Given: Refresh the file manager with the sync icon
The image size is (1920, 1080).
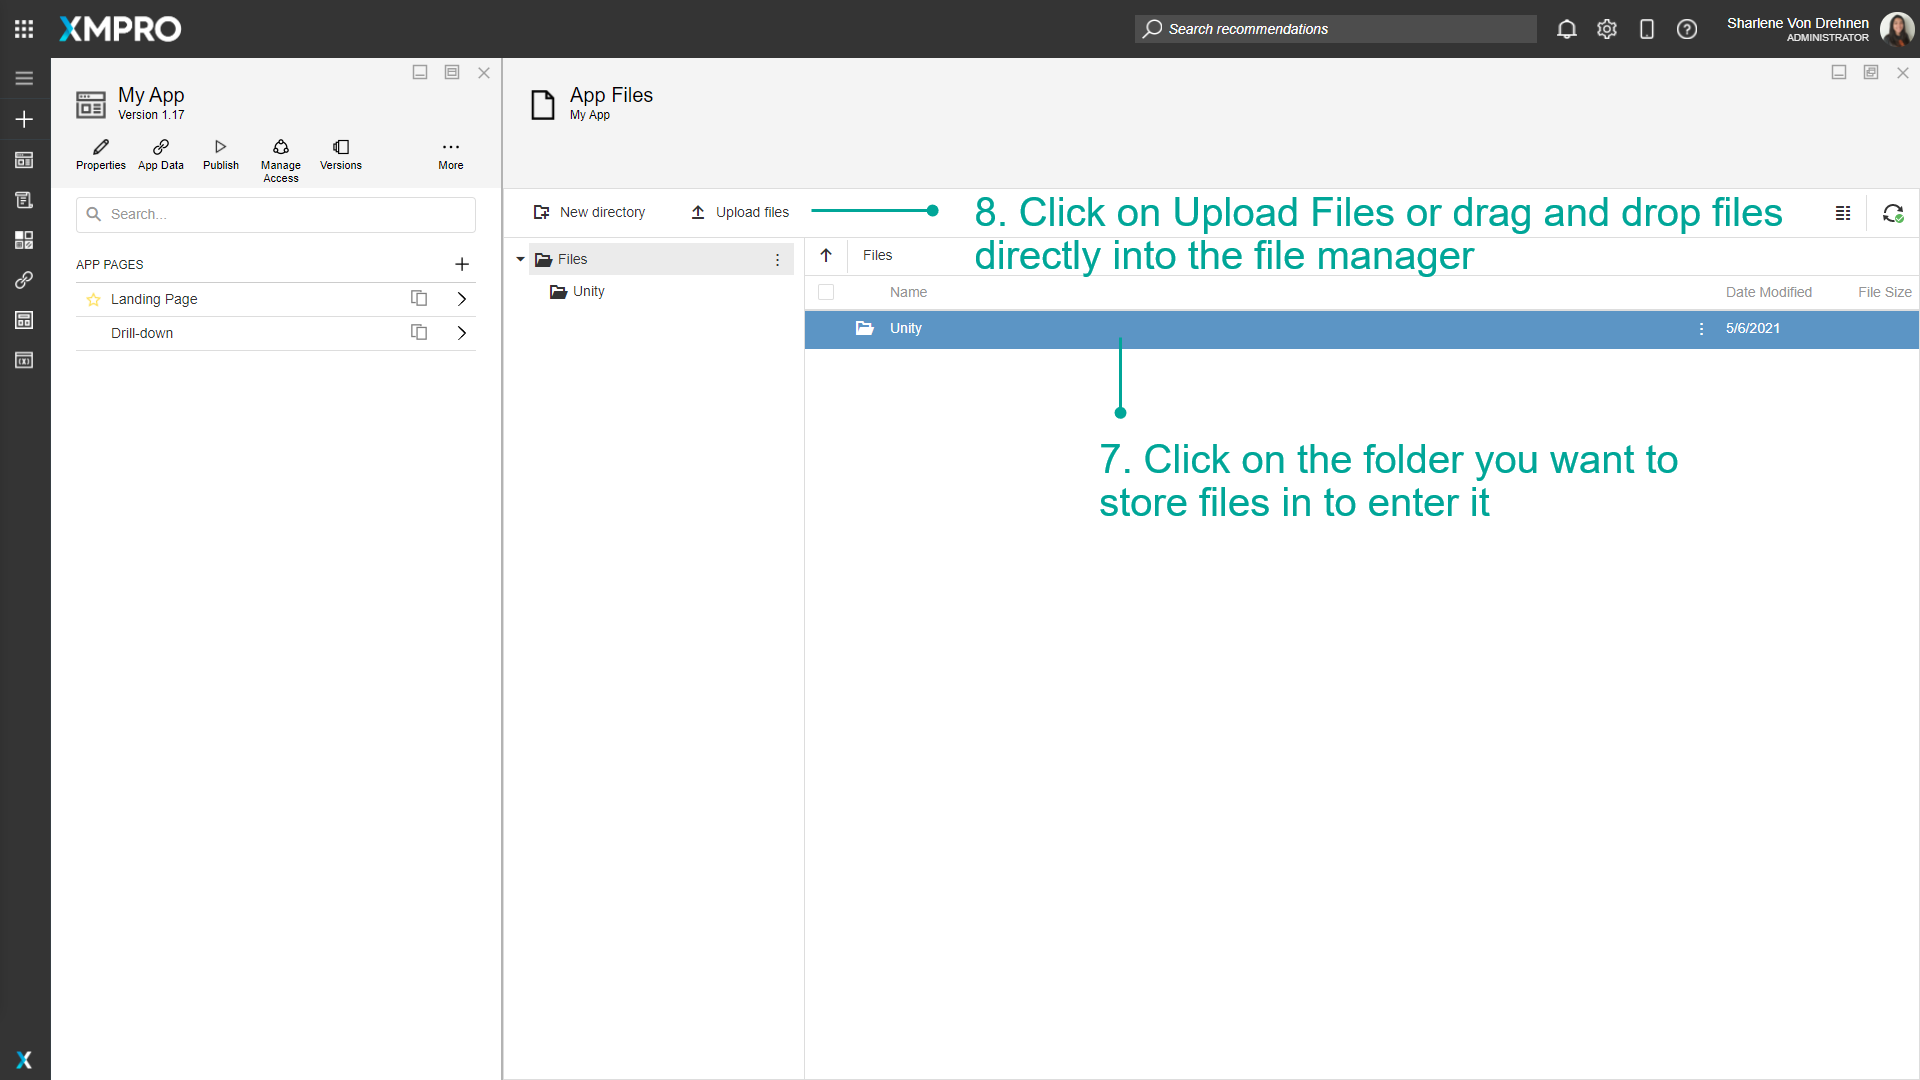Looking at the screenshot, I should pyautogui.click(x=1893, y=213).
